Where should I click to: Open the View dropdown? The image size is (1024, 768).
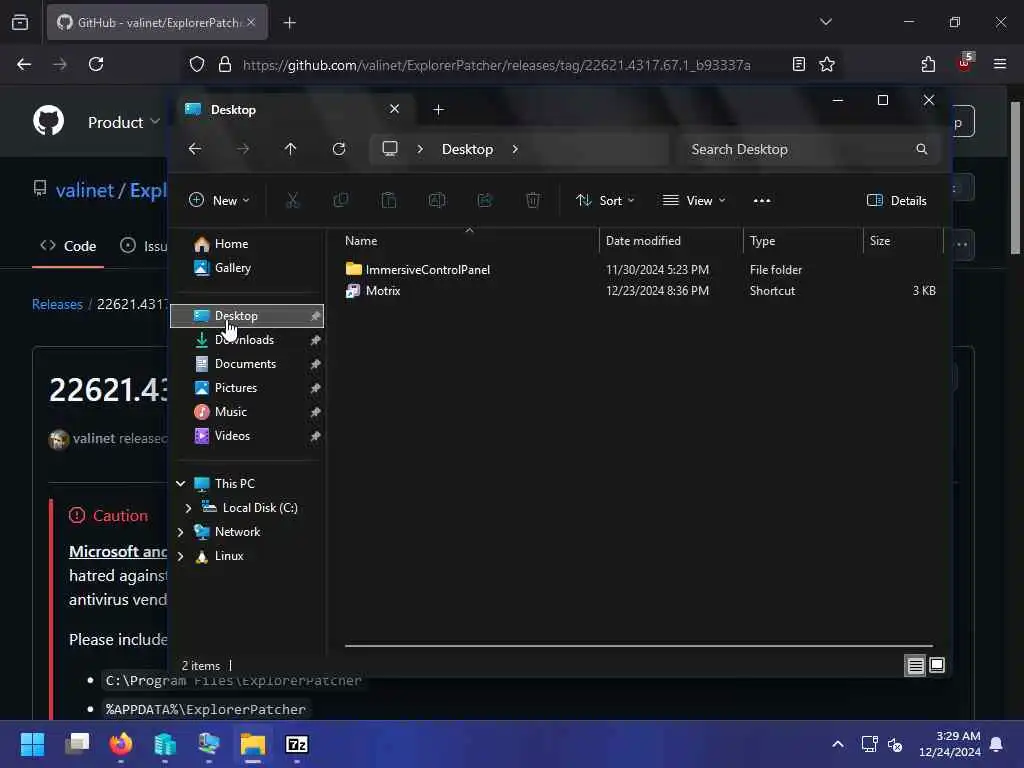click(x=694, y=200)
